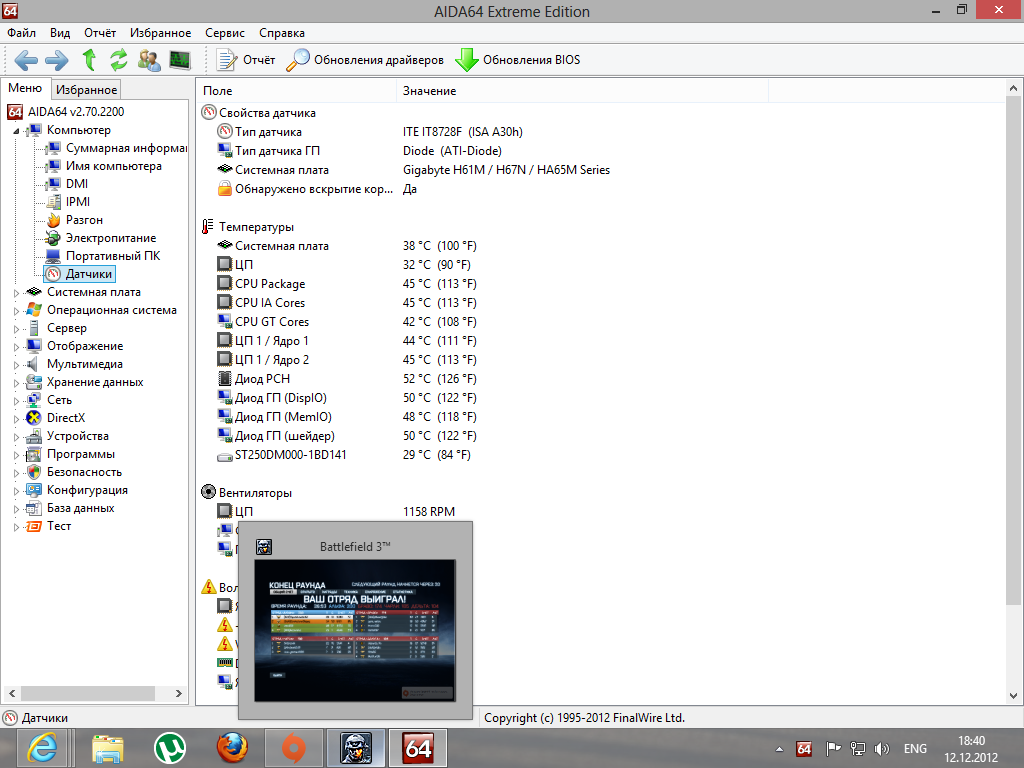Click the Forward navigation arrow

pos(56,60)
